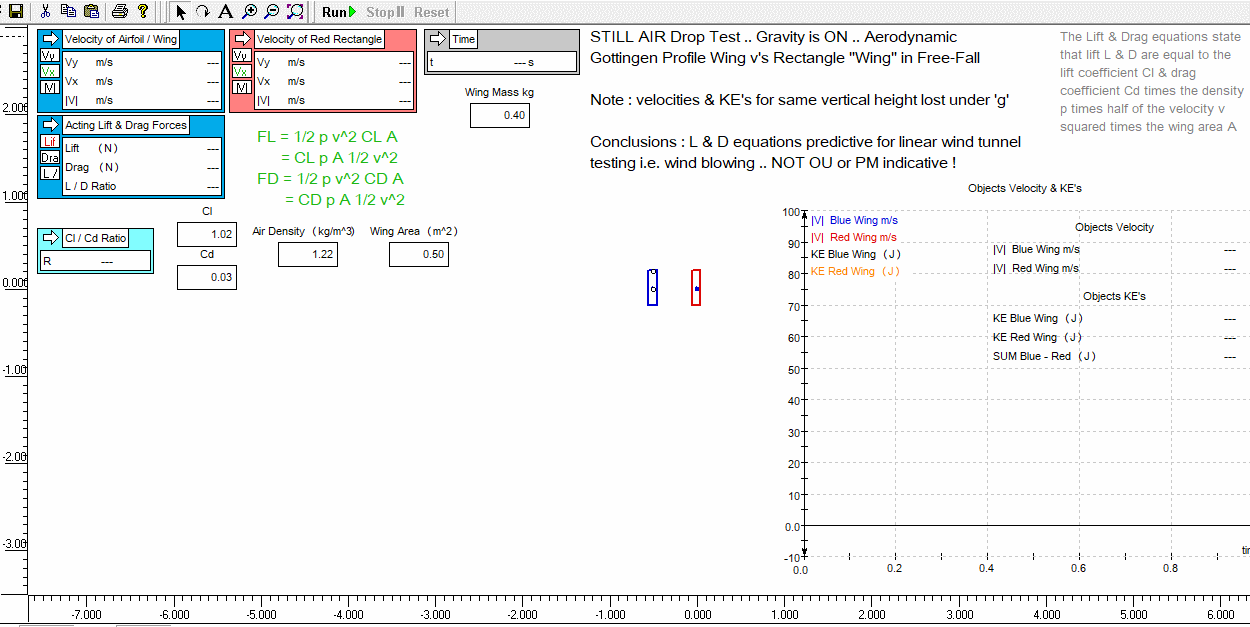Click the 'FD = 1/2 p v^2 CD A' formula
Viewport: 1250px width, 627px height.
click(330, 178)
